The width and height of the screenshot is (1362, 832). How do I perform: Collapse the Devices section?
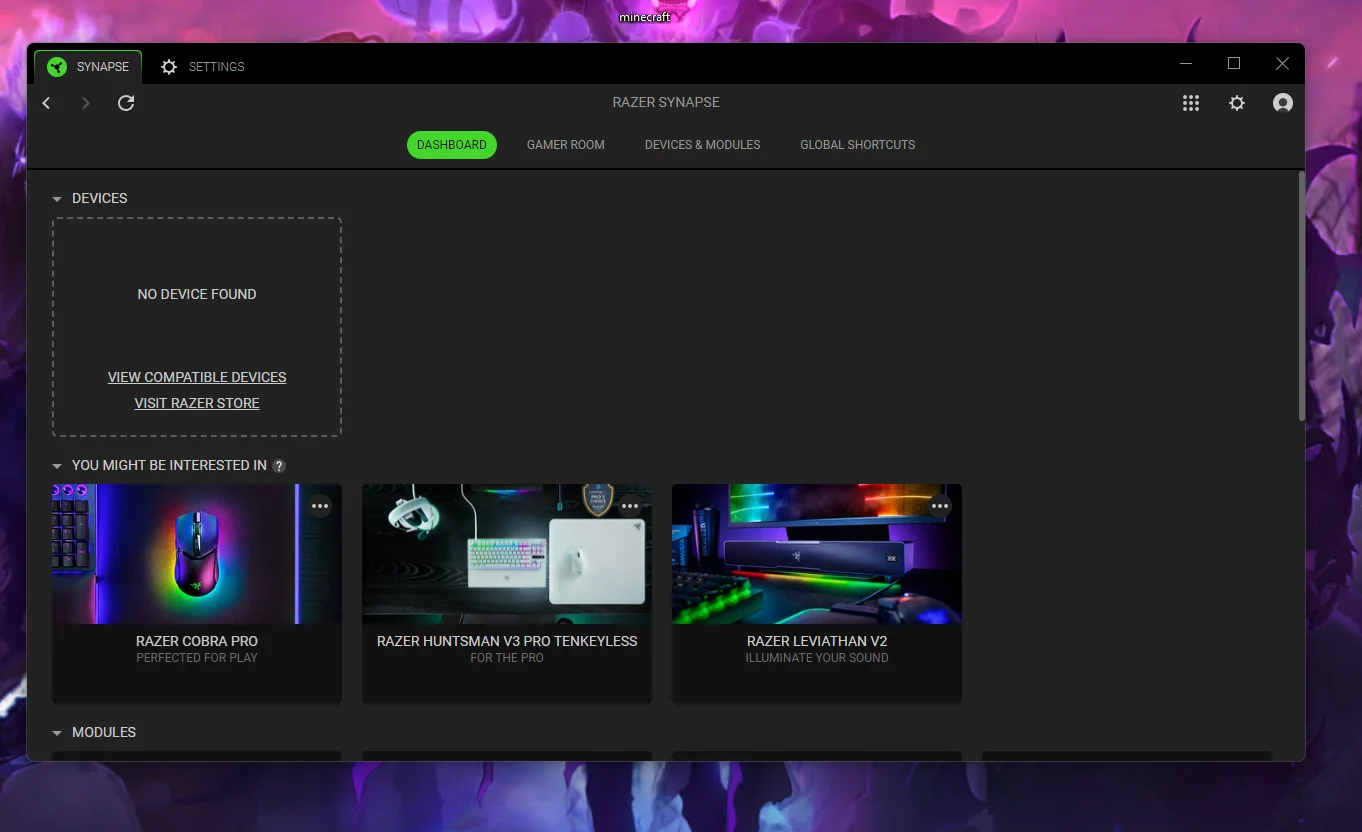click(x=57, y=199)
